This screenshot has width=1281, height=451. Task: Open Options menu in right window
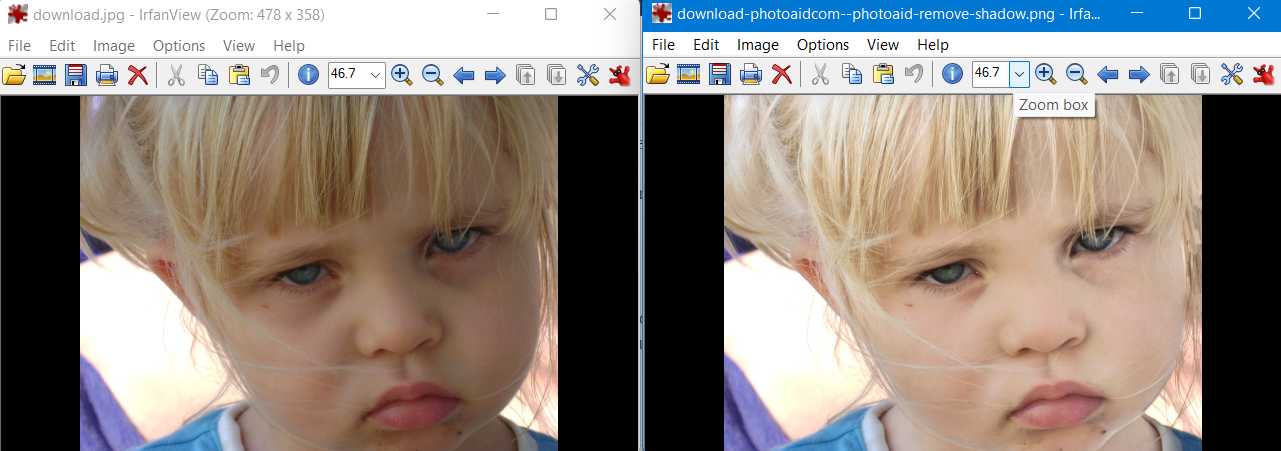tap(823, 45)
